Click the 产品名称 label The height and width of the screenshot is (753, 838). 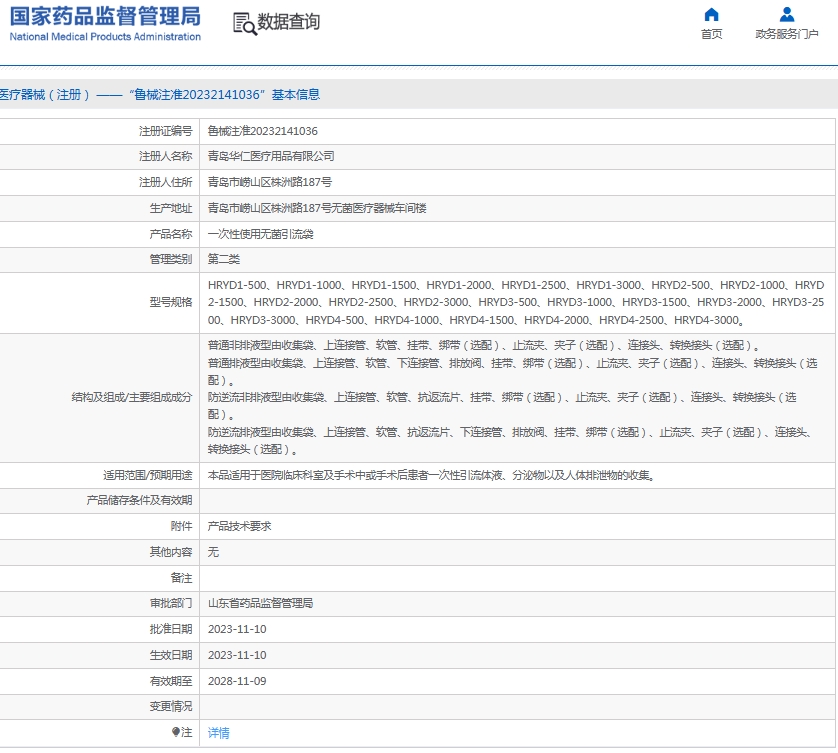170,234
